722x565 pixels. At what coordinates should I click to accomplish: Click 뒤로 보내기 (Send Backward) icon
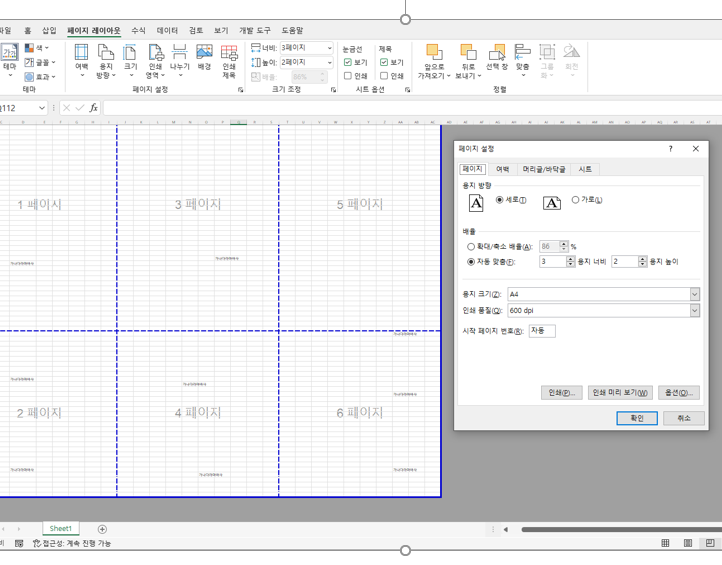click(x=468, y=61)
